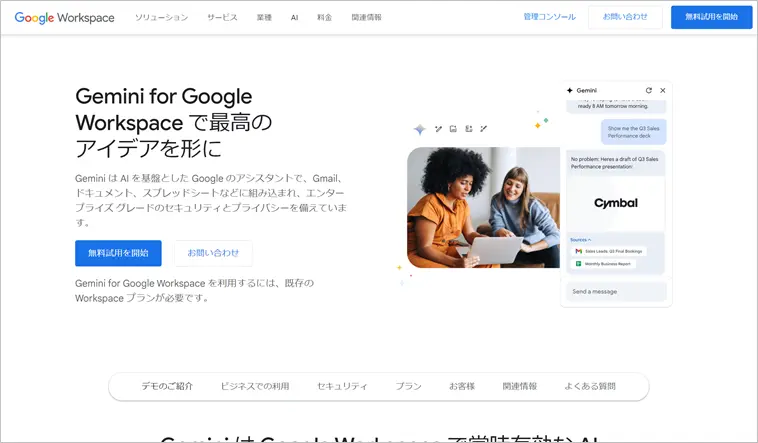The image size is (758, 443).
Task: Select the AI item in top navigation
Action: tap(294, 17)
